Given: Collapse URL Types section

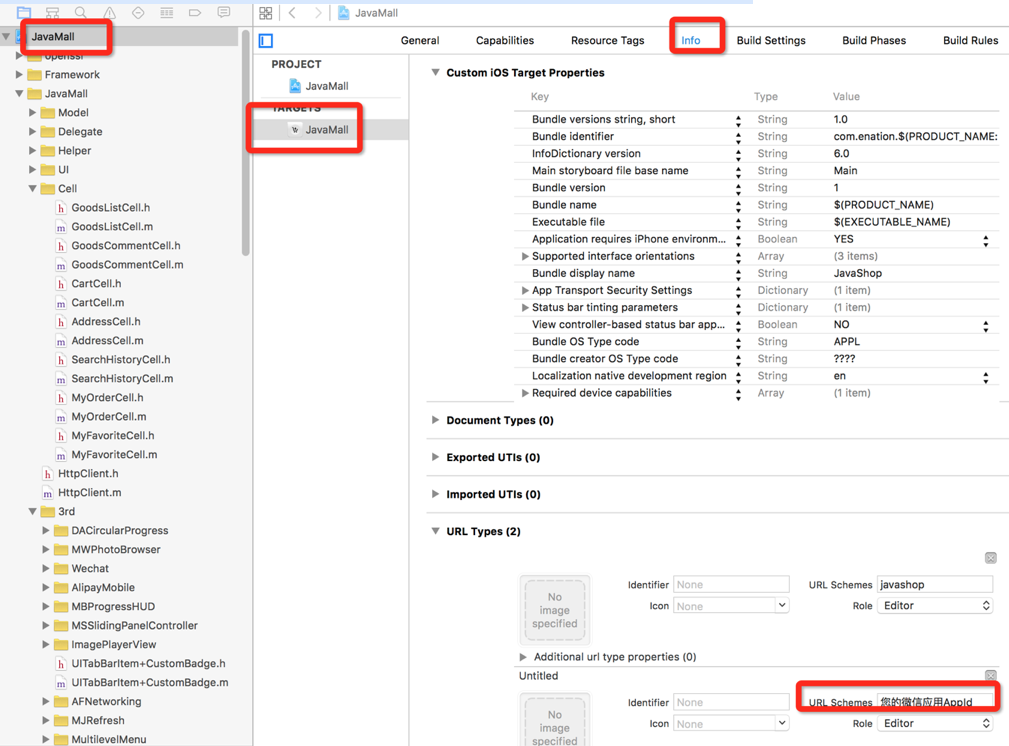Looking at the screenshot, I should click(436, 531).
